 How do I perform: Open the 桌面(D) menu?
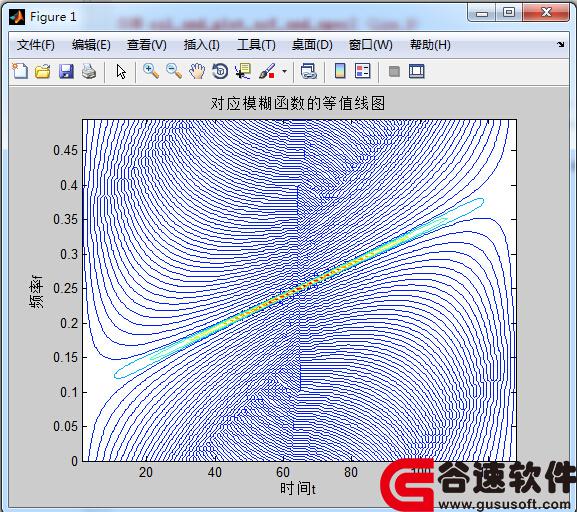312,45
